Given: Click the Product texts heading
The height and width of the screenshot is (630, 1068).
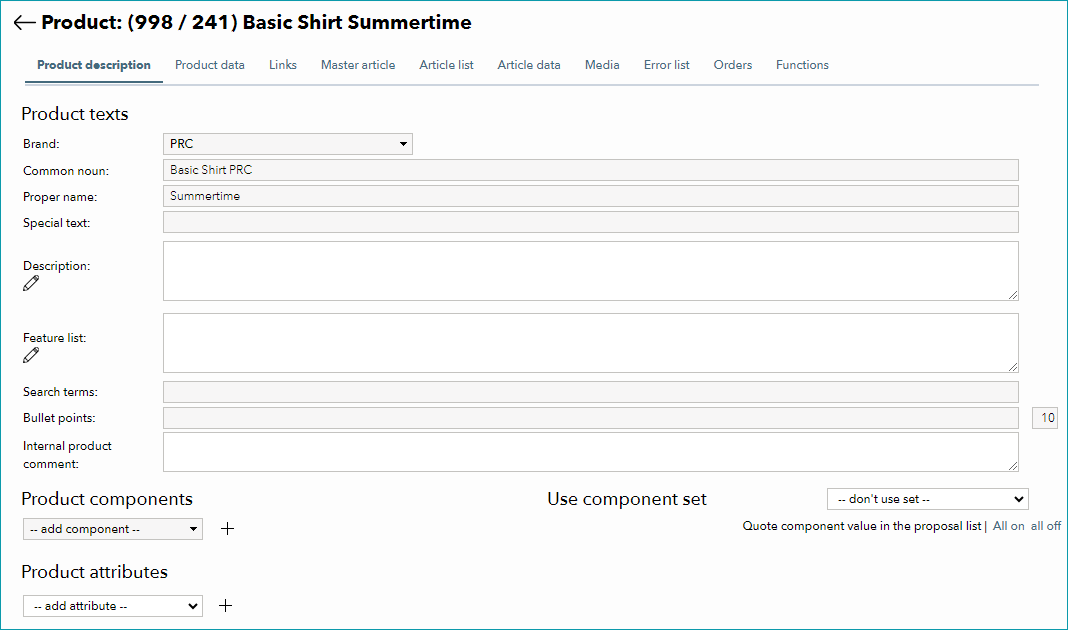Looking at the screenshot, I should [x=75, y=114].
